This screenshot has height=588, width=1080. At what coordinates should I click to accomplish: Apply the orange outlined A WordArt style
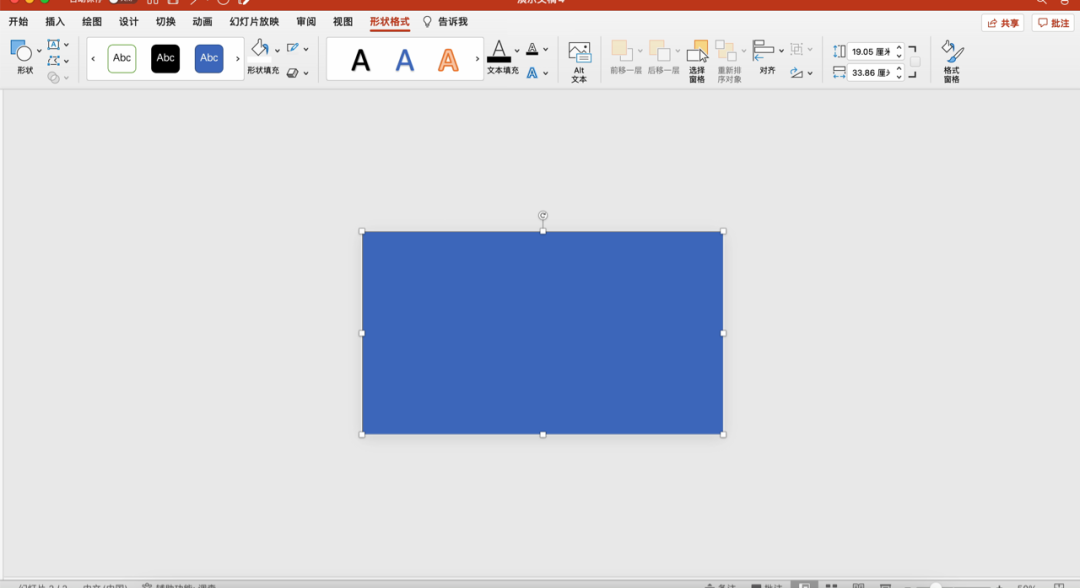pos(448,61)
